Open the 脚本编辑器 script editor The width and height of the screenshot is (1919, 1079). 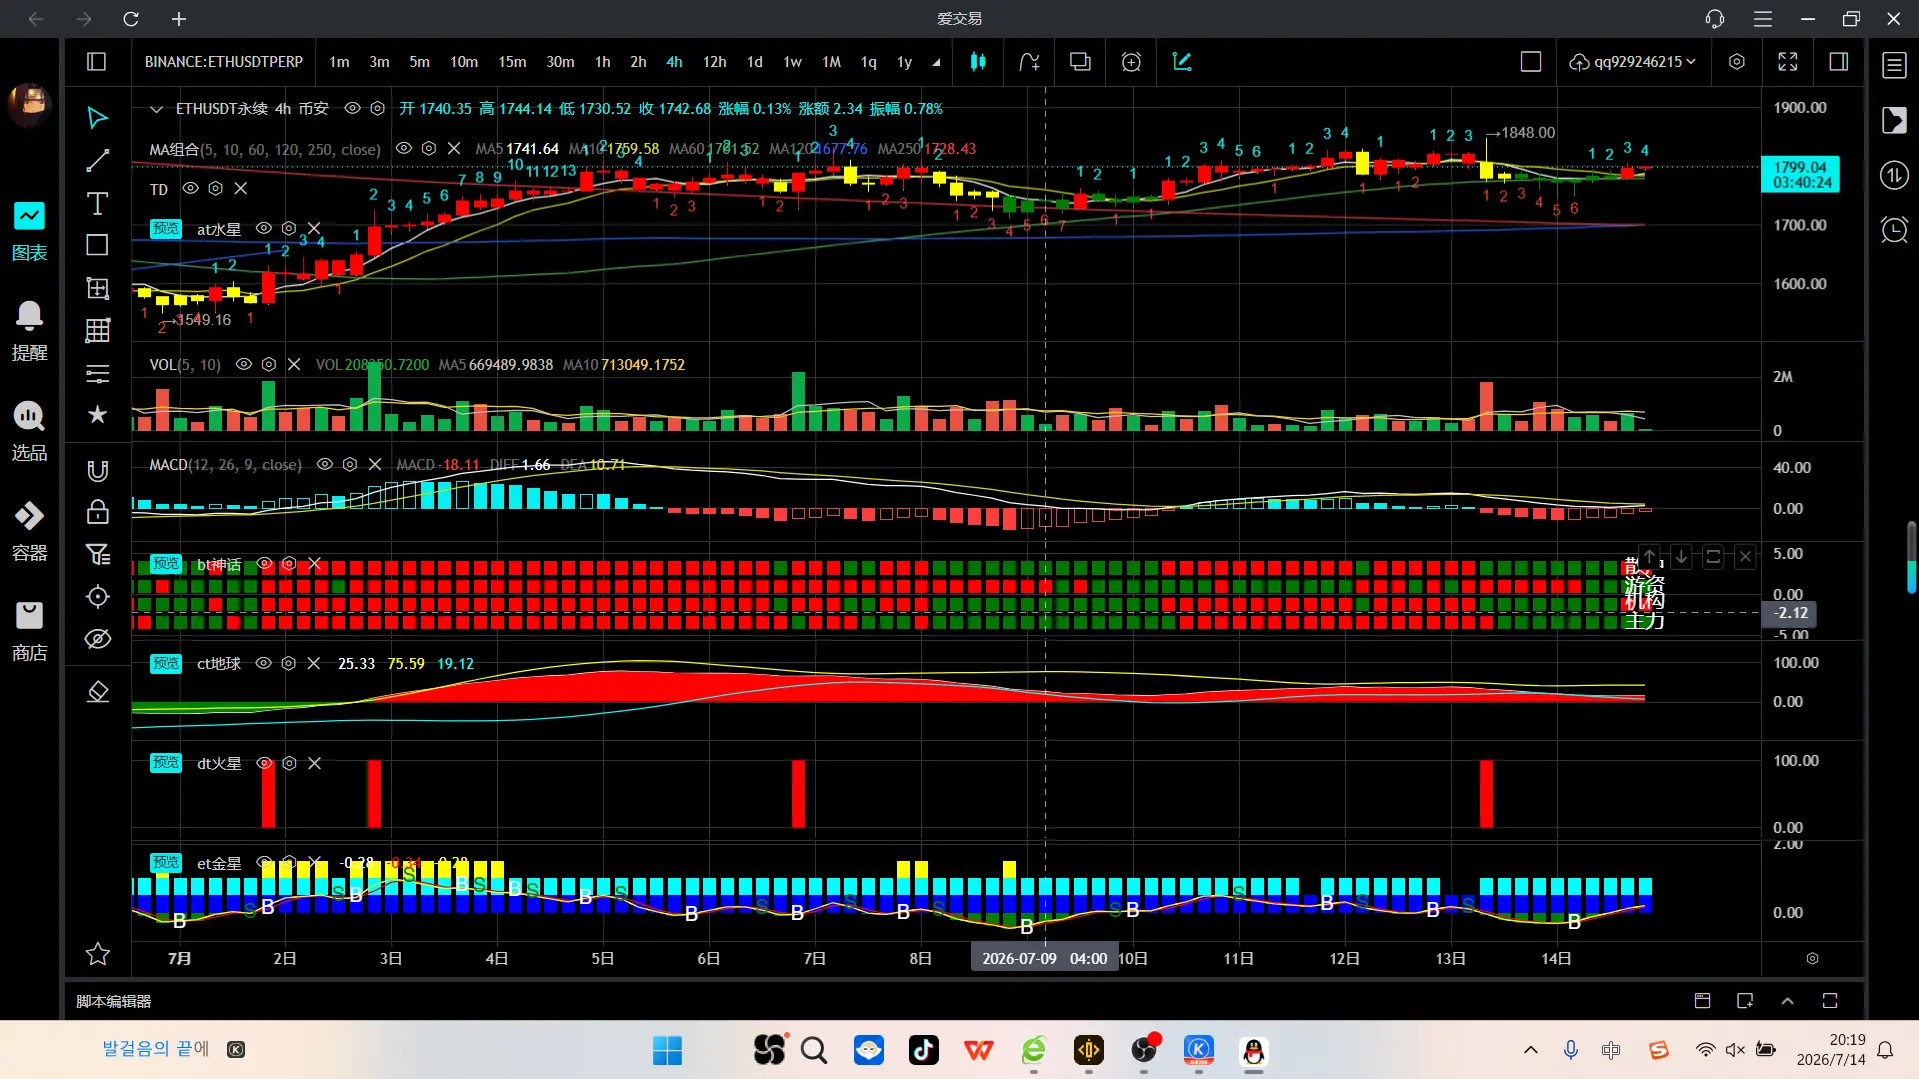click(x=114, y=1001)
